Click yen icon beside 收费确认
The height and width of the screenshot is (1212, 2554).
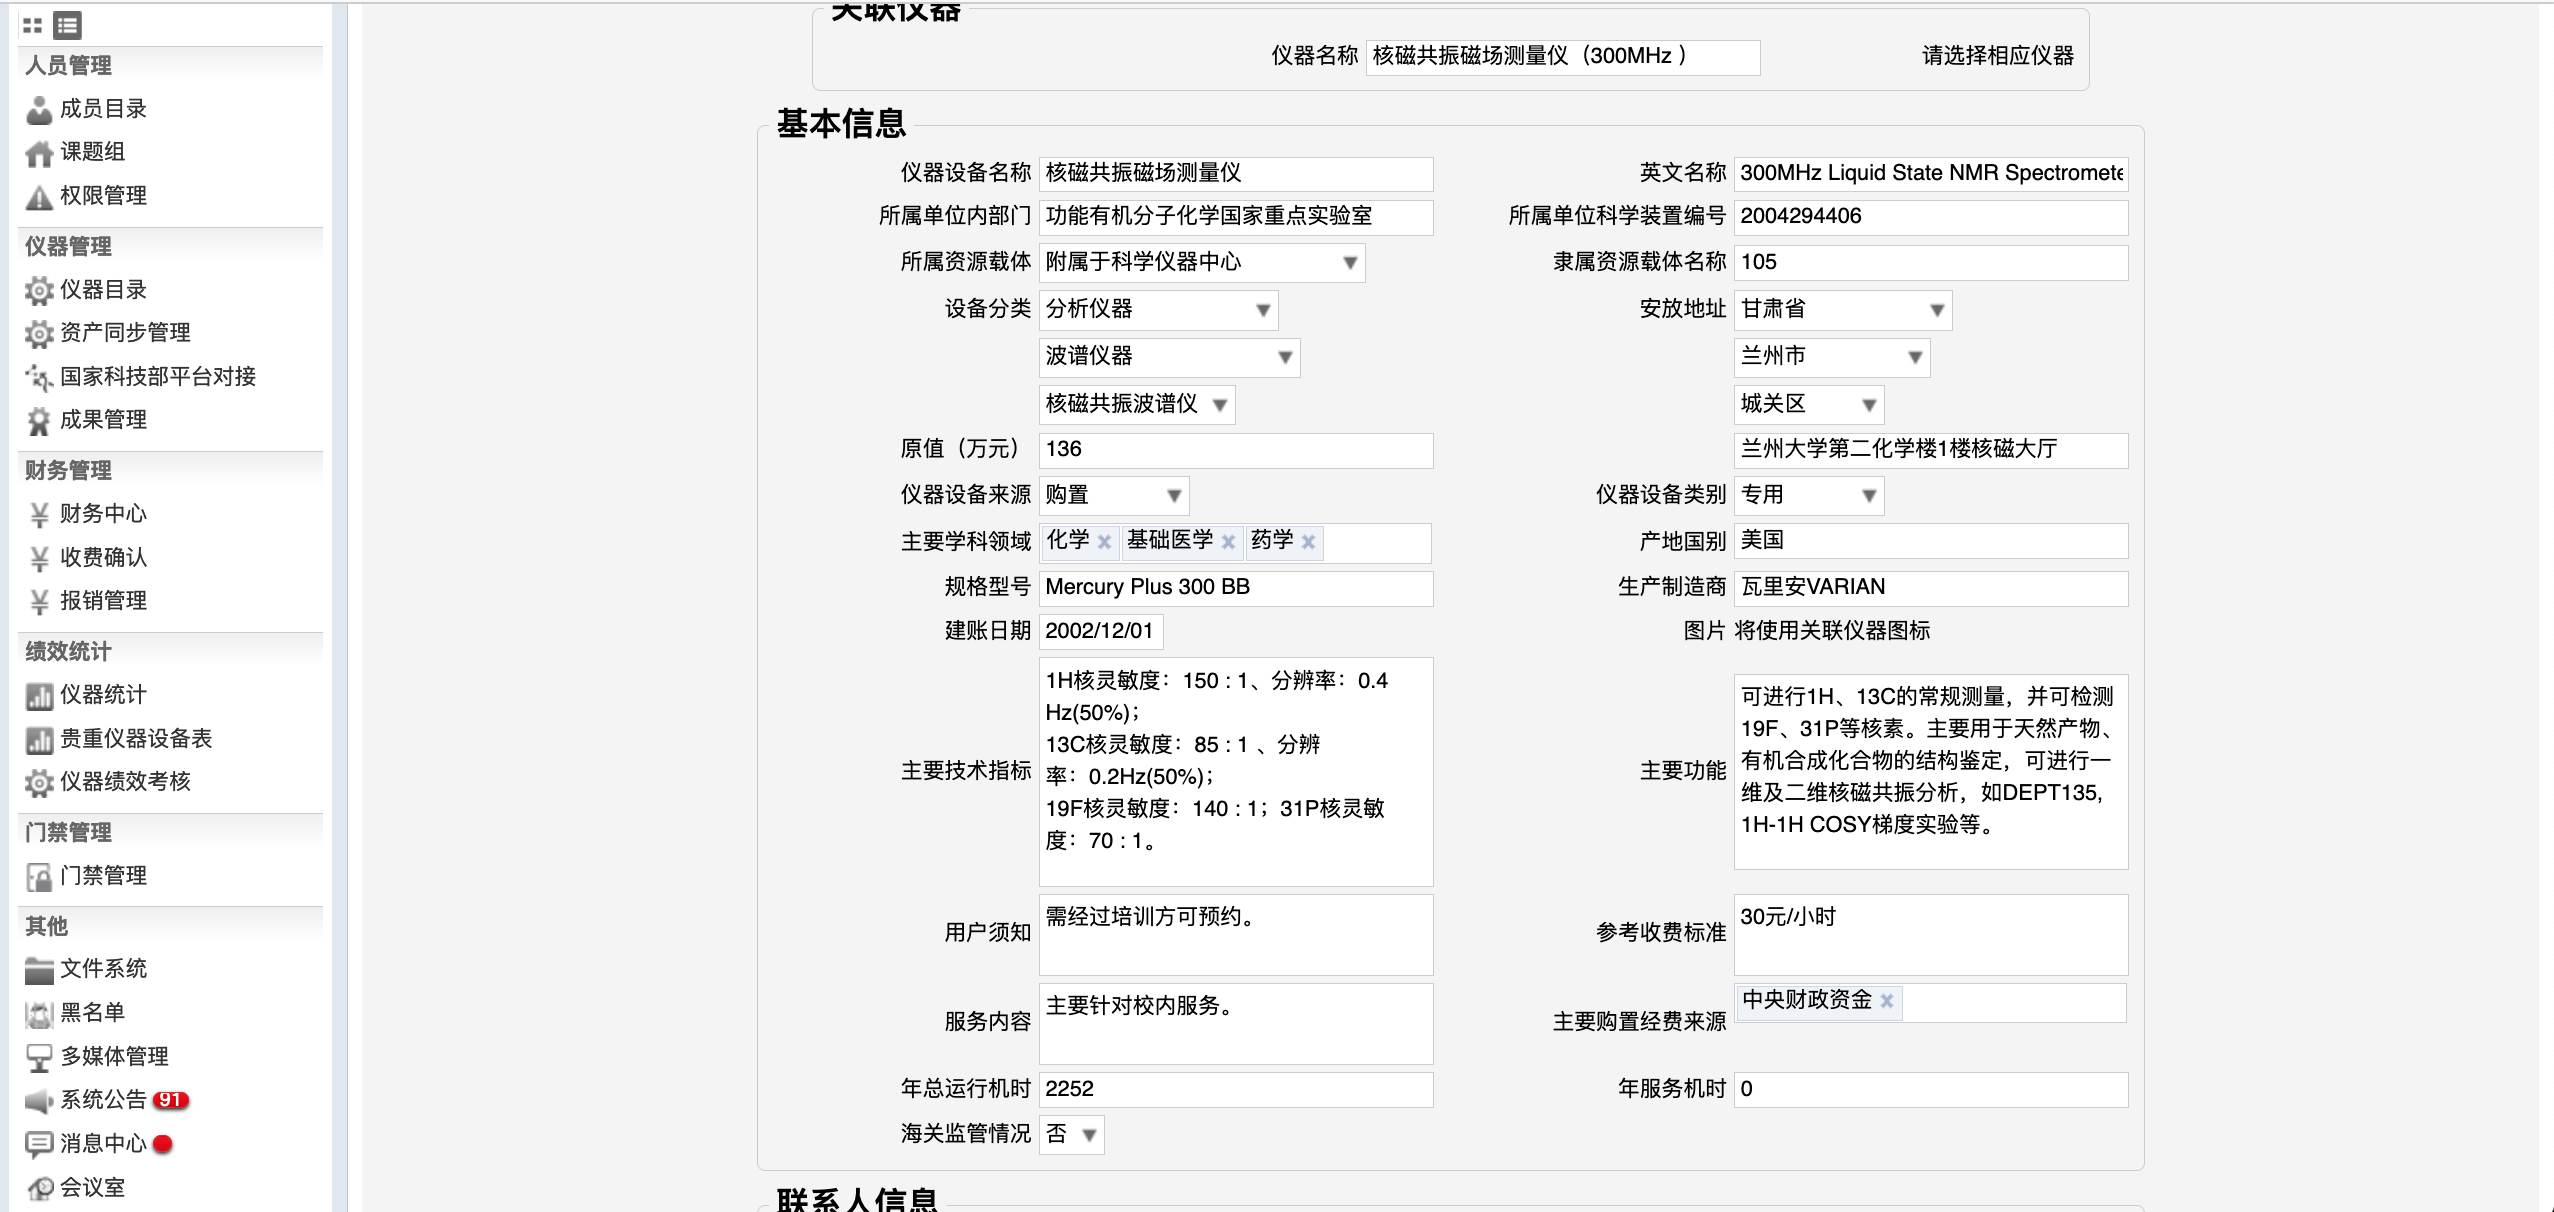(39, 558)
